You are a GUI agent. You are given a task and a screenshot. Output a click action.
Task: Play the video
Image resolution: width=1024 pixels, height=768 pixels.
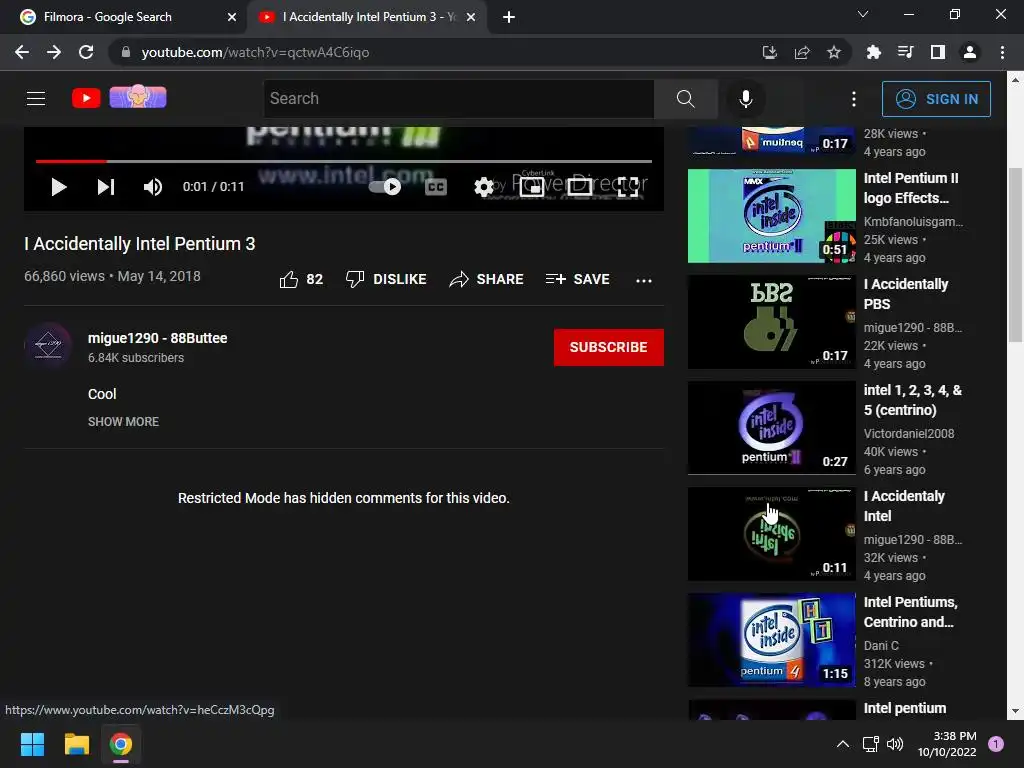click(x=59, y=187)
